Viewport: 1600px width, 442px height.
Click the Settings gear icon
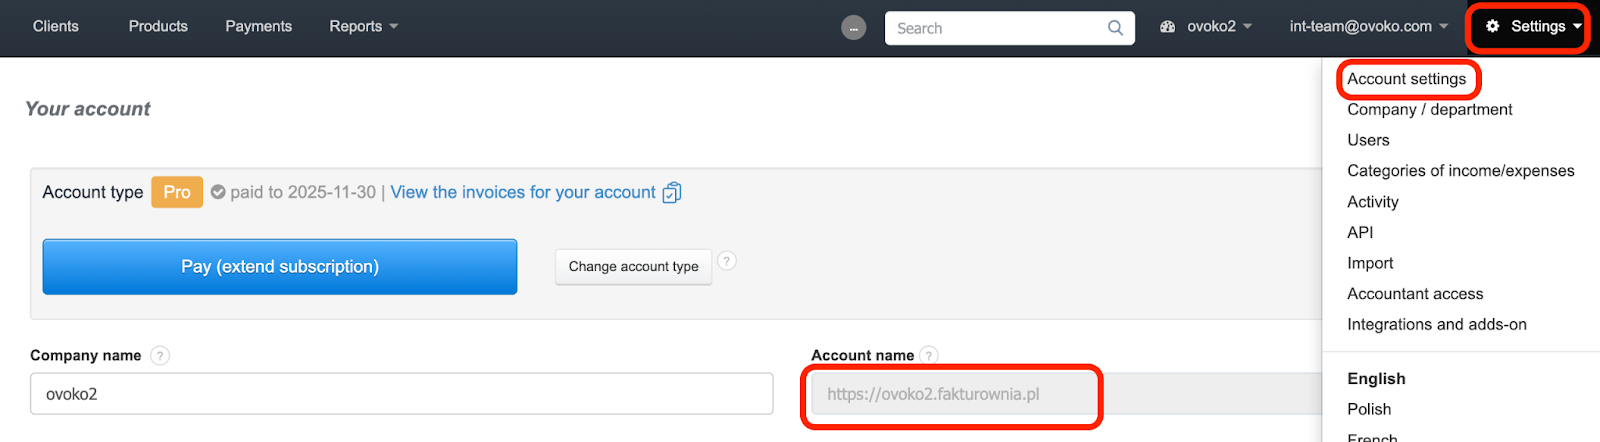point(1492,27)
